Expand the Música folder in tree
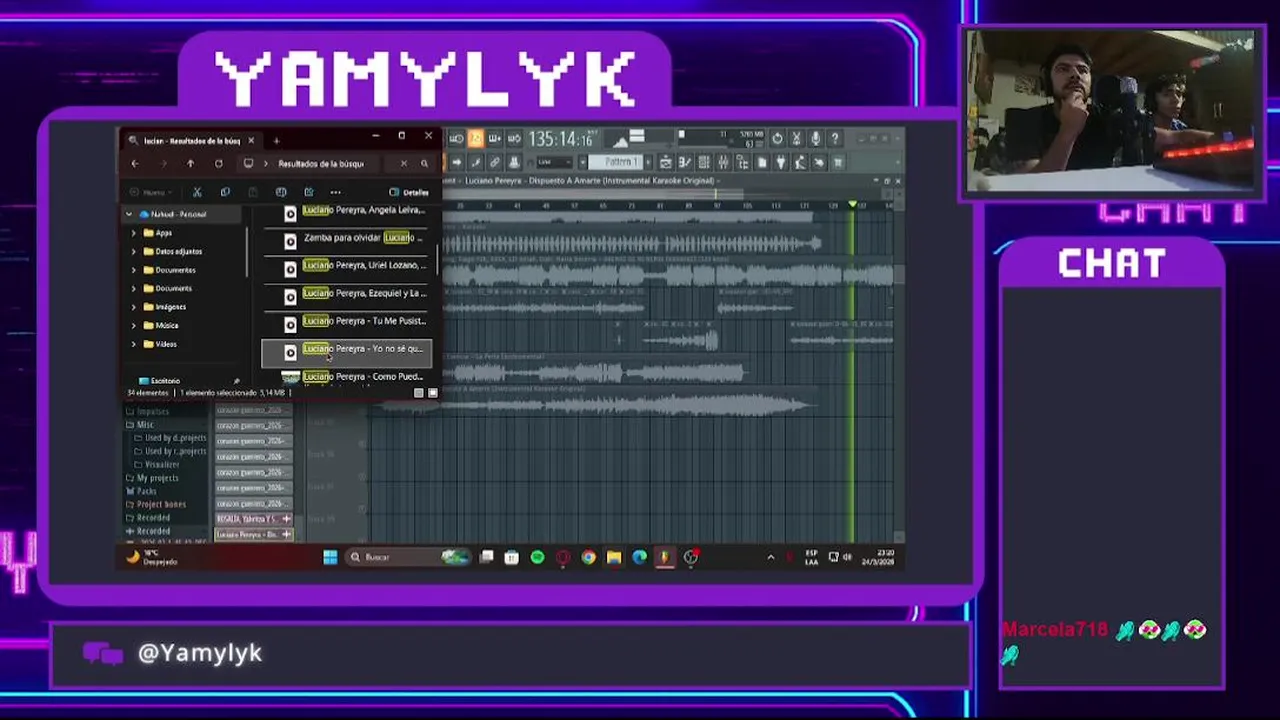This screenshot has width=1280, height=720. coord(134,325)
